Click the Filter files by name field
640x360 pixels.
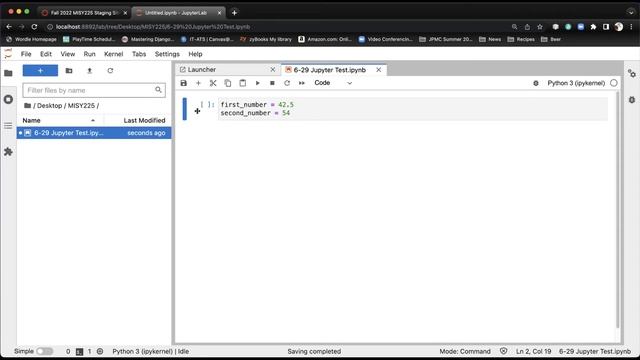pos(94,90)
